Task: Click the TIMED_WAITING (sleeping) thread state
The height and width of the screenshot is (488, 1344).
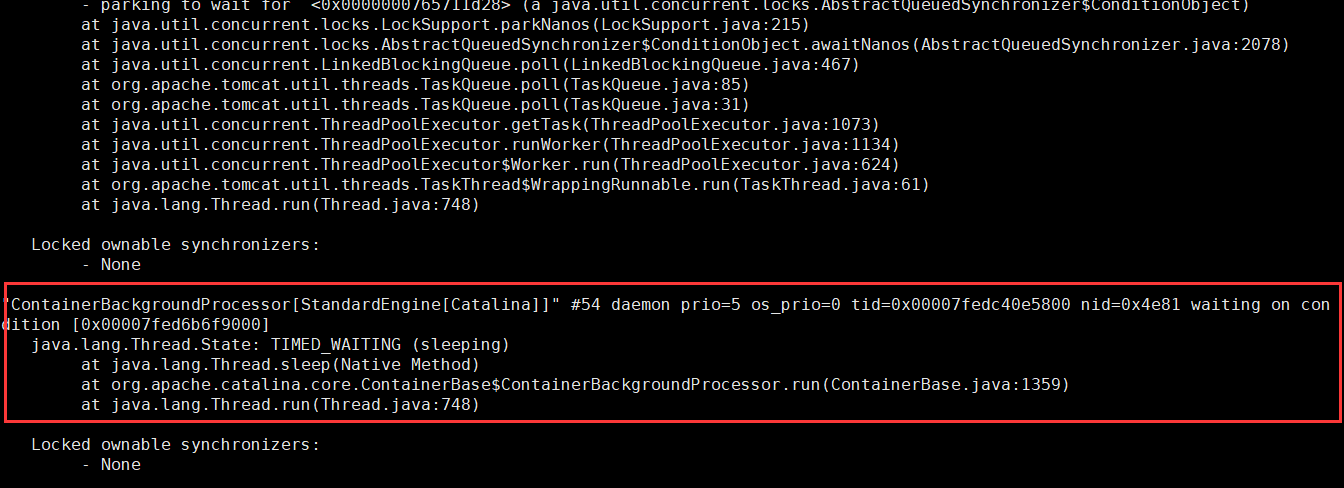Action: (390, 345)
